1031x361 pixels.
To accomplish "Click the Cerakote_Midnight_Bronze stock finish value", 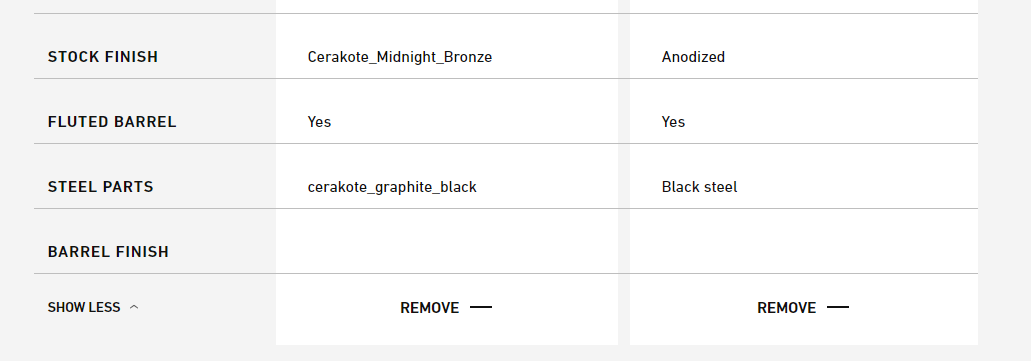I will click(x=400, y=57).
